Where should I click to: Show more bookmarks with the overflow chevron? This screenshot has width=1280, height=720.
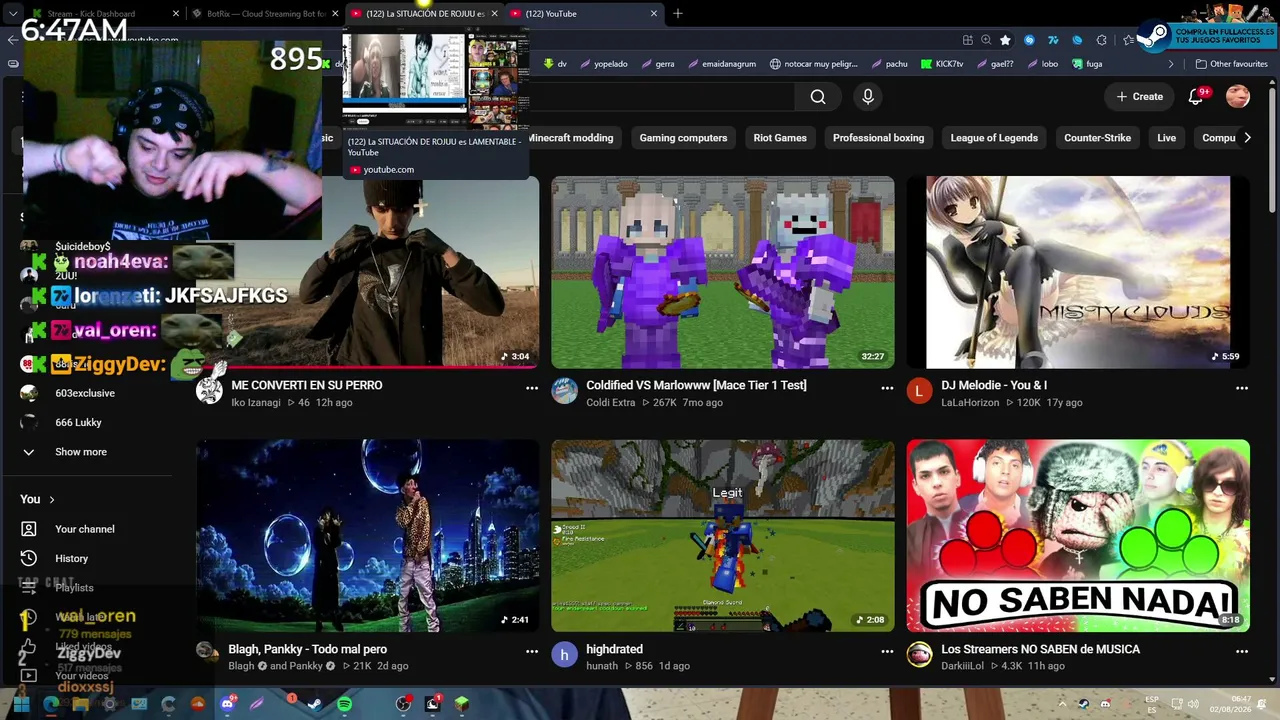[x=1171, y=64]
